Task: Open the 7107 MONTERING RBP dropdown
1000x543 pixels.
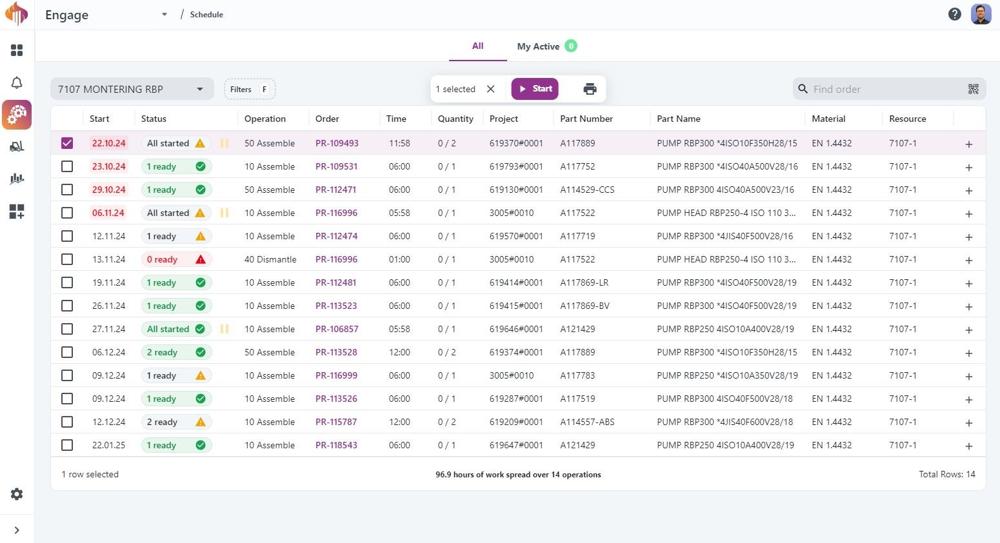Action: 131,89
